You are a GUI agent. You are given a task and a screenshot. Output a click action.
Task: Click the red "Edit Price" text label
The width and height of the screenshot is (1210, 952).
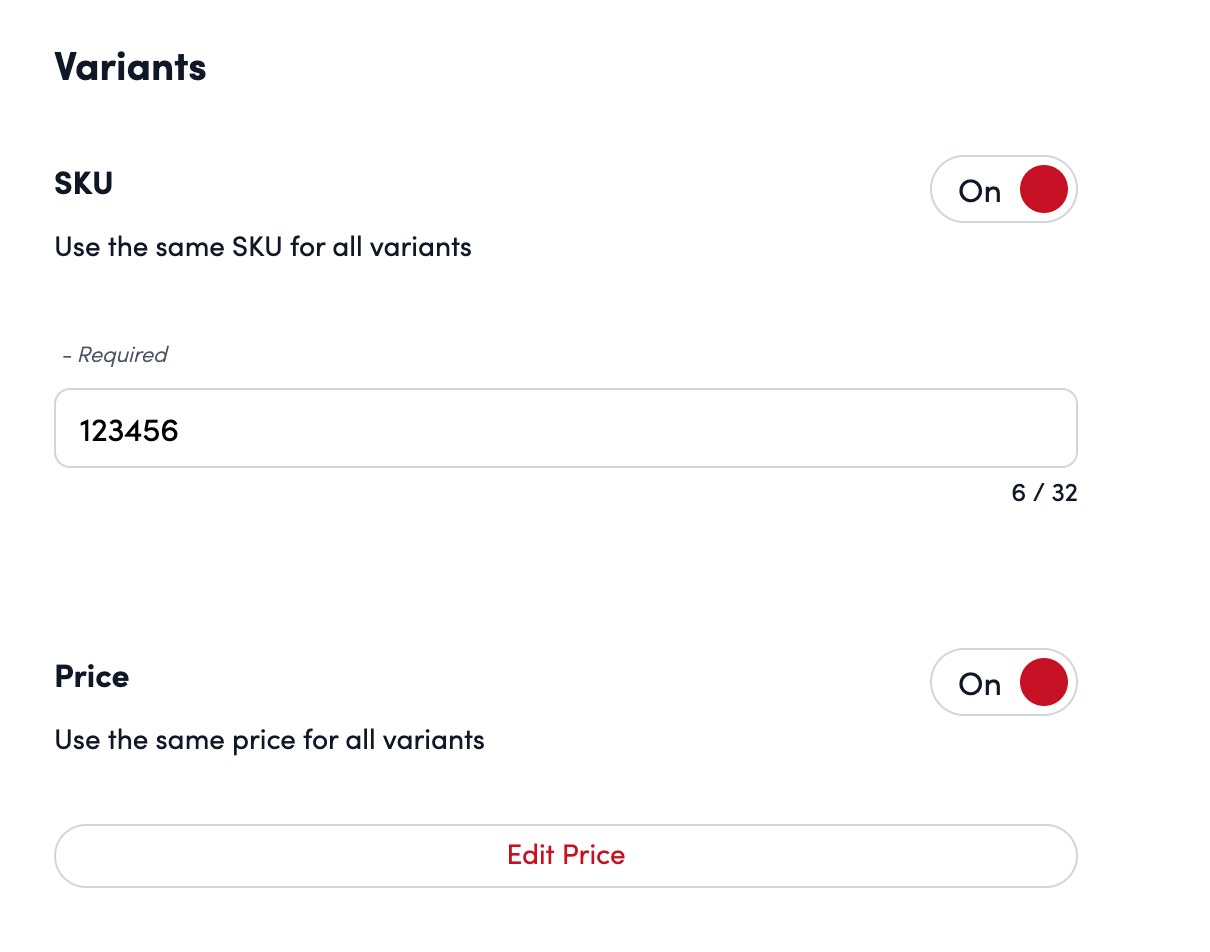(566, 856)
